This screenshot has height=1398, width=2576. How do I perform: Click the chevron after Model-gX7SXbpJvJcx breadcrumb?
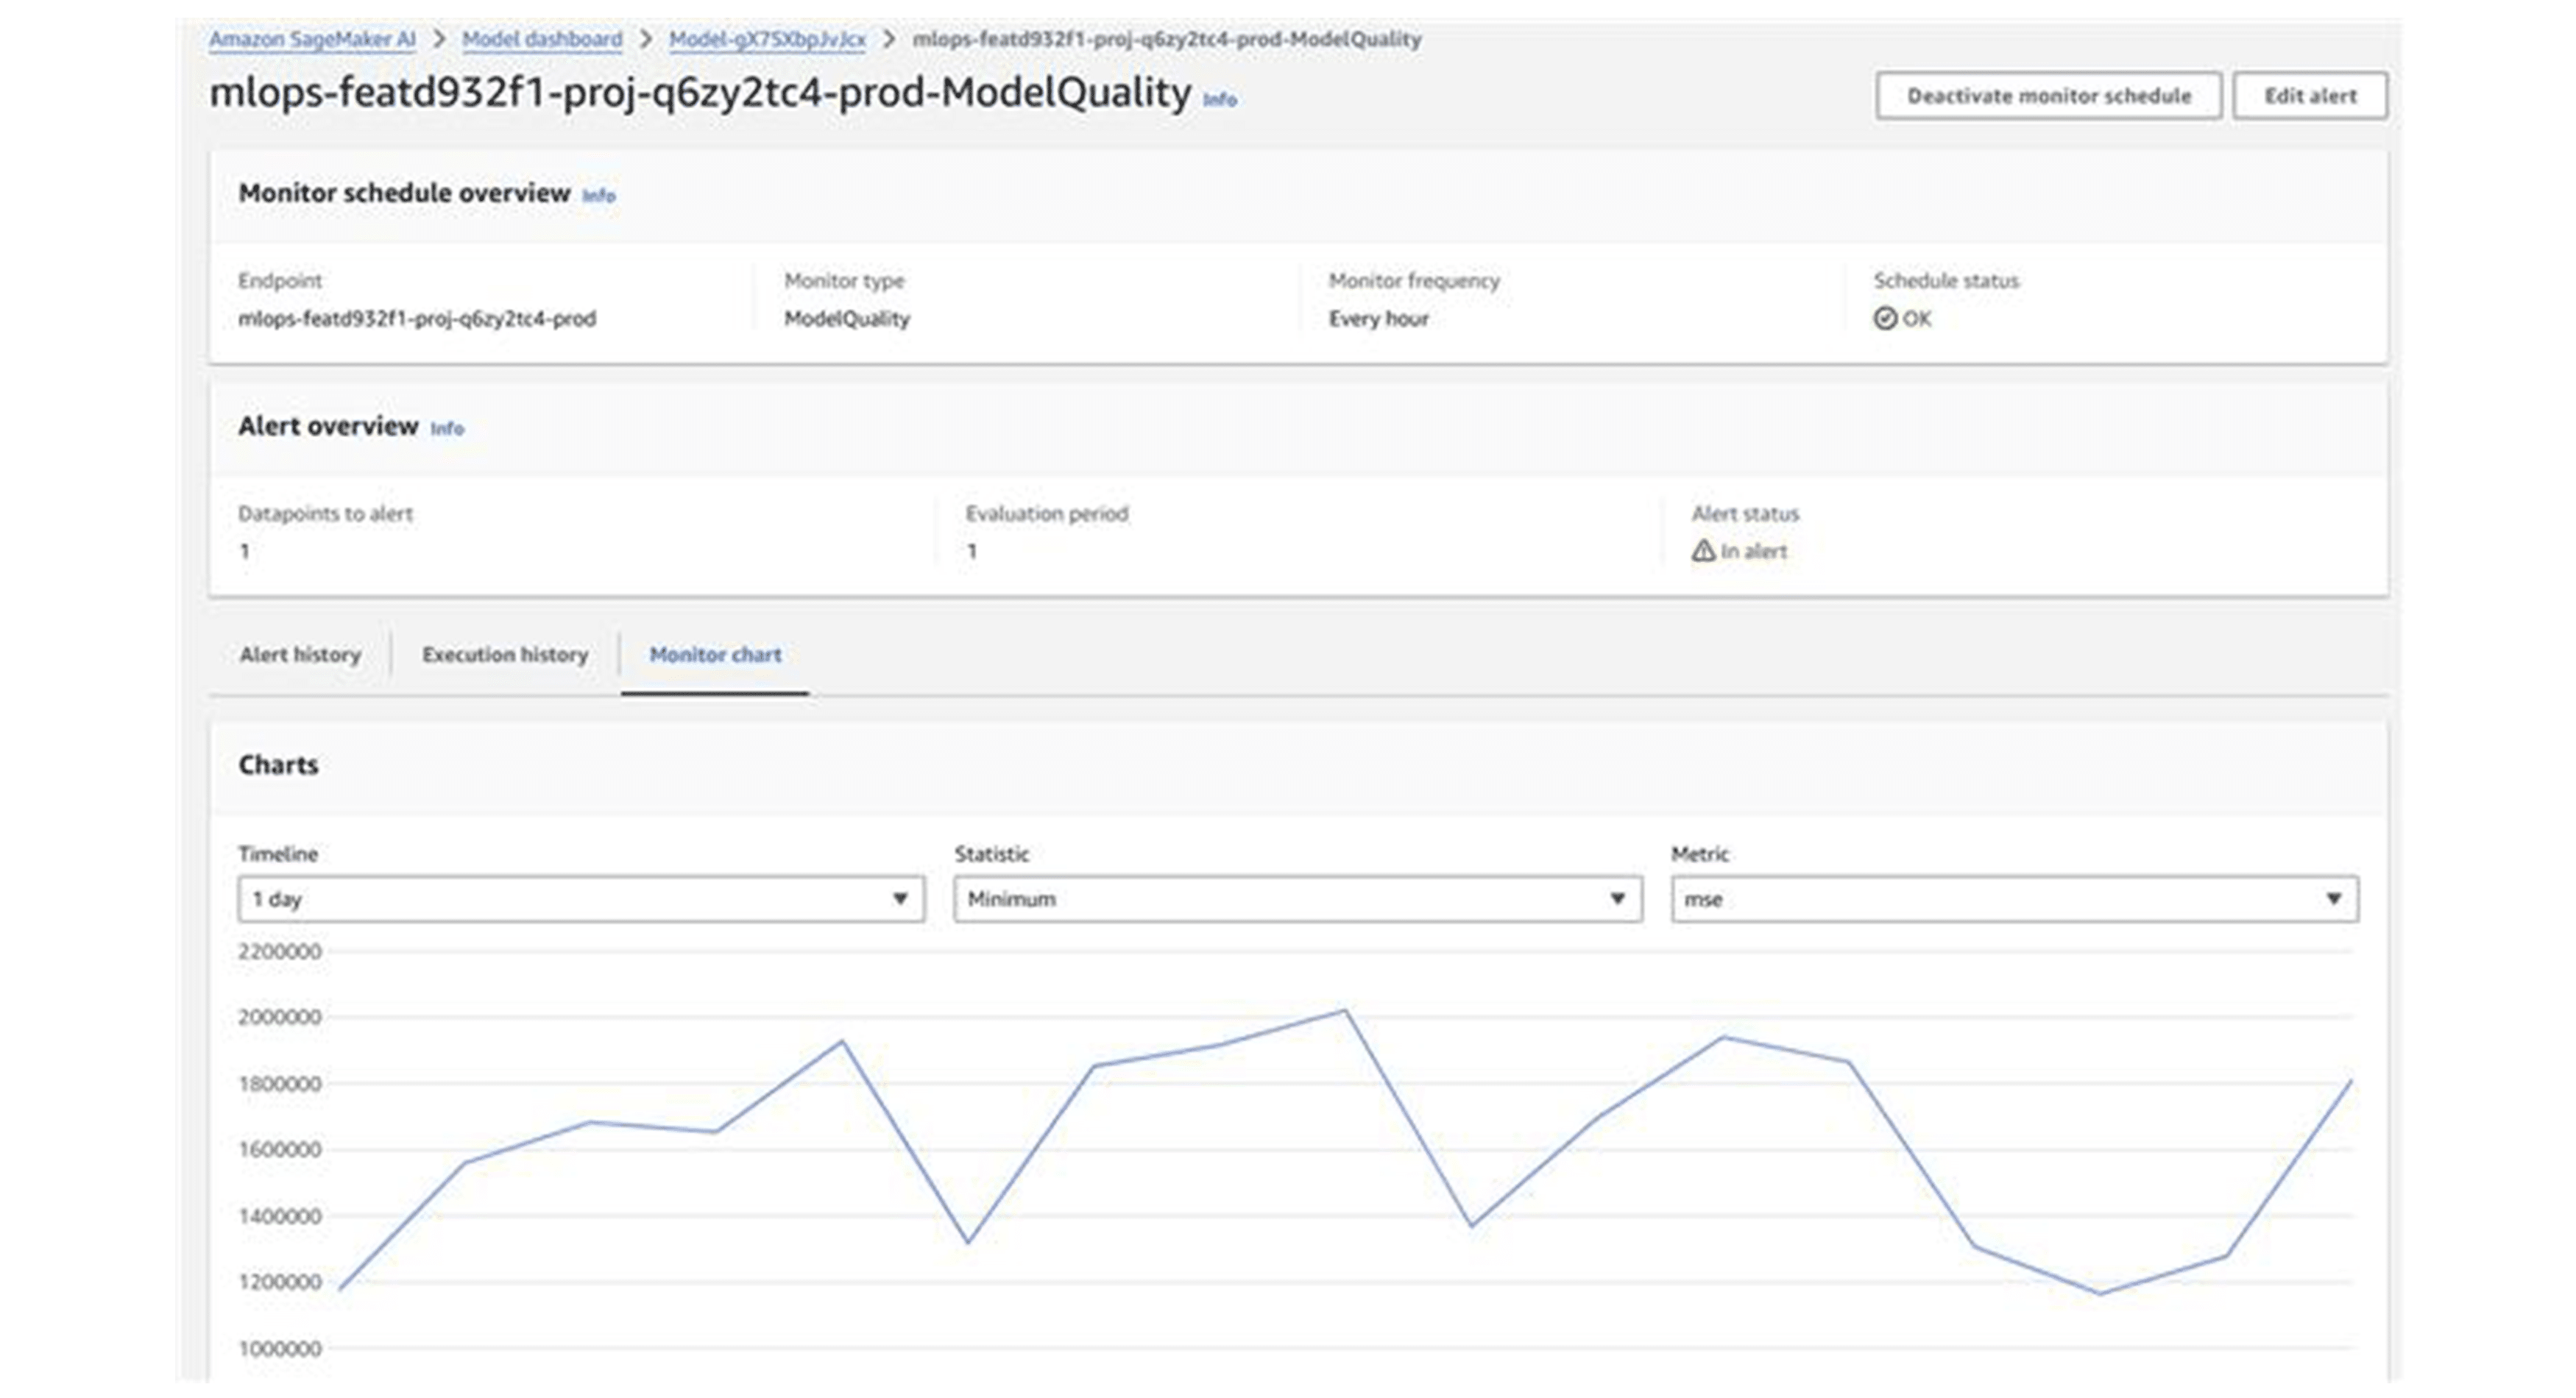coord(888,39)
